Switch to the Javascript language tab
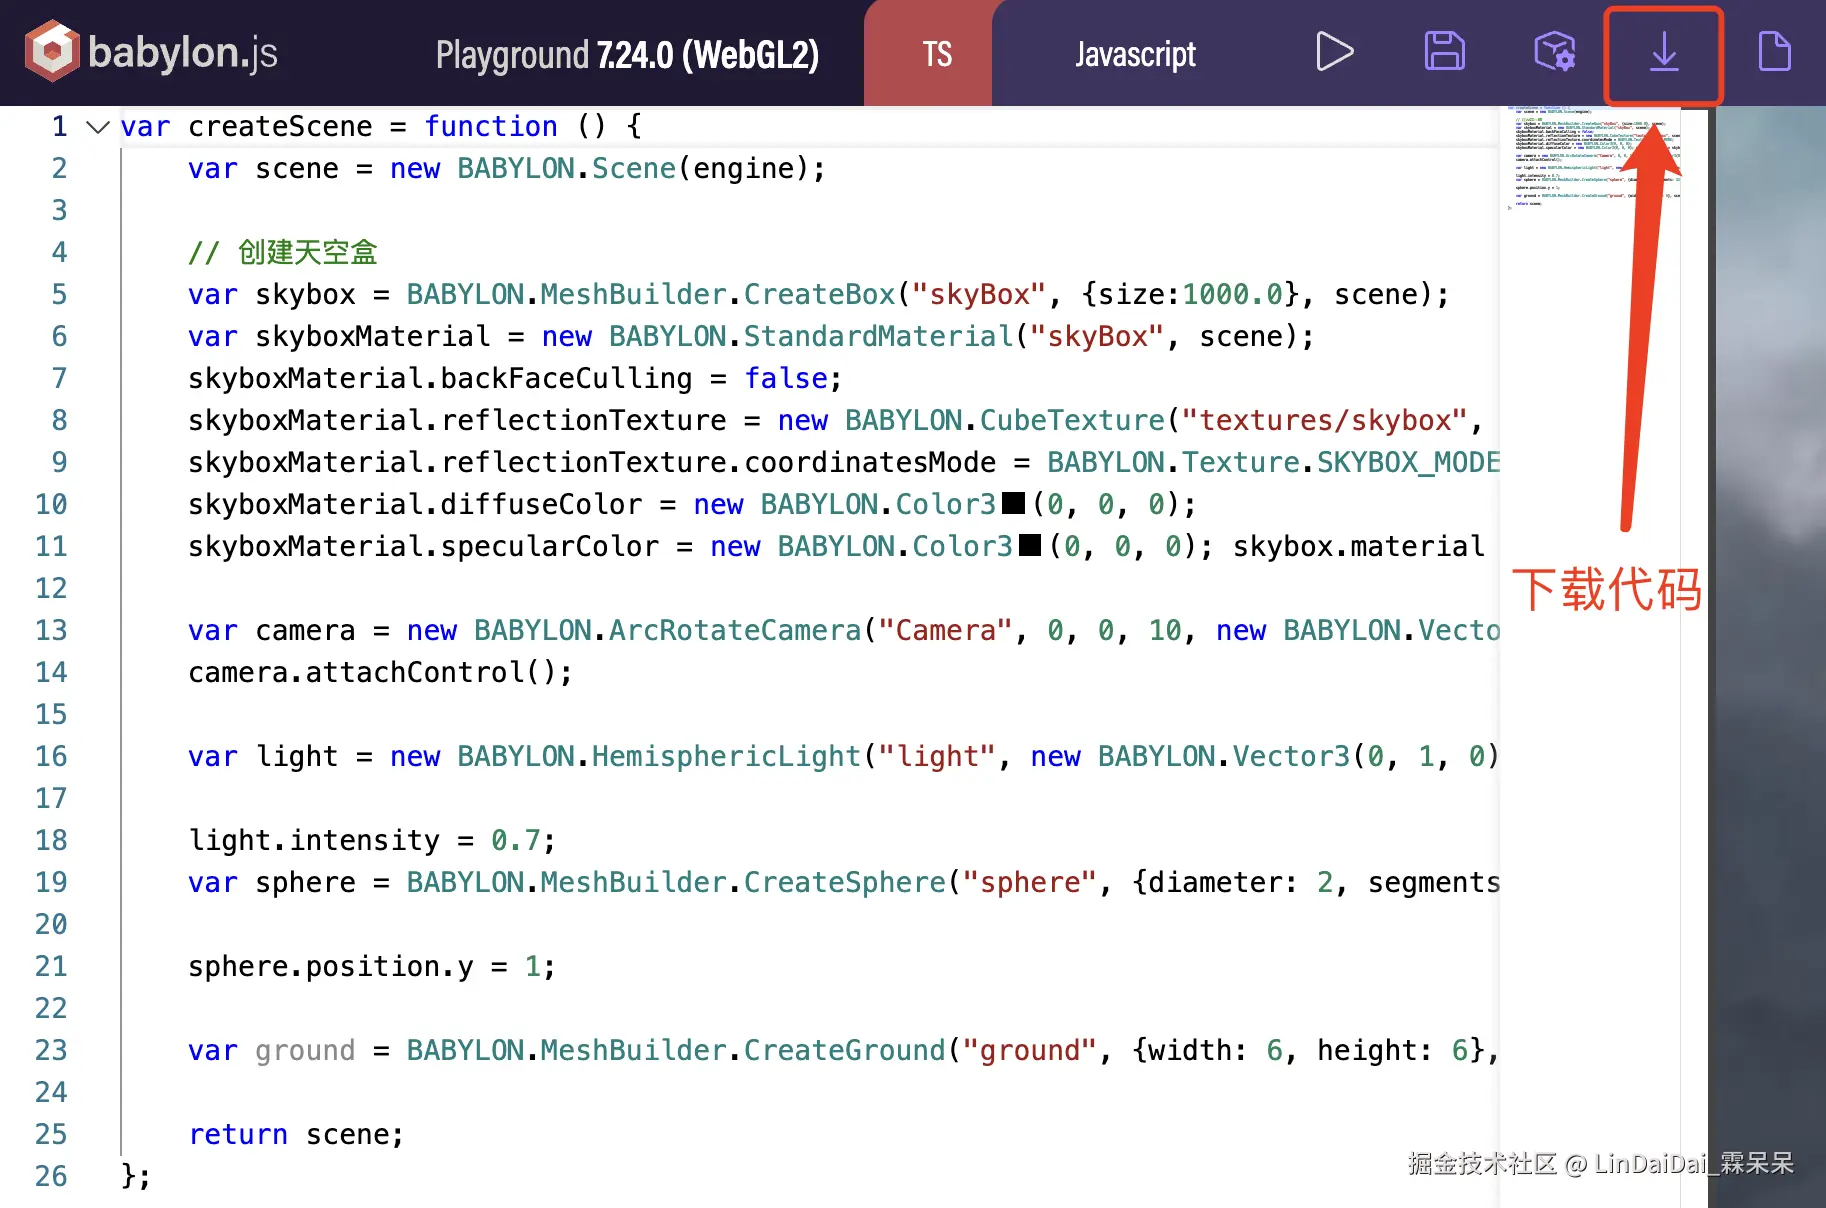The image size is (1826, 1208). tap(1135, 54)
